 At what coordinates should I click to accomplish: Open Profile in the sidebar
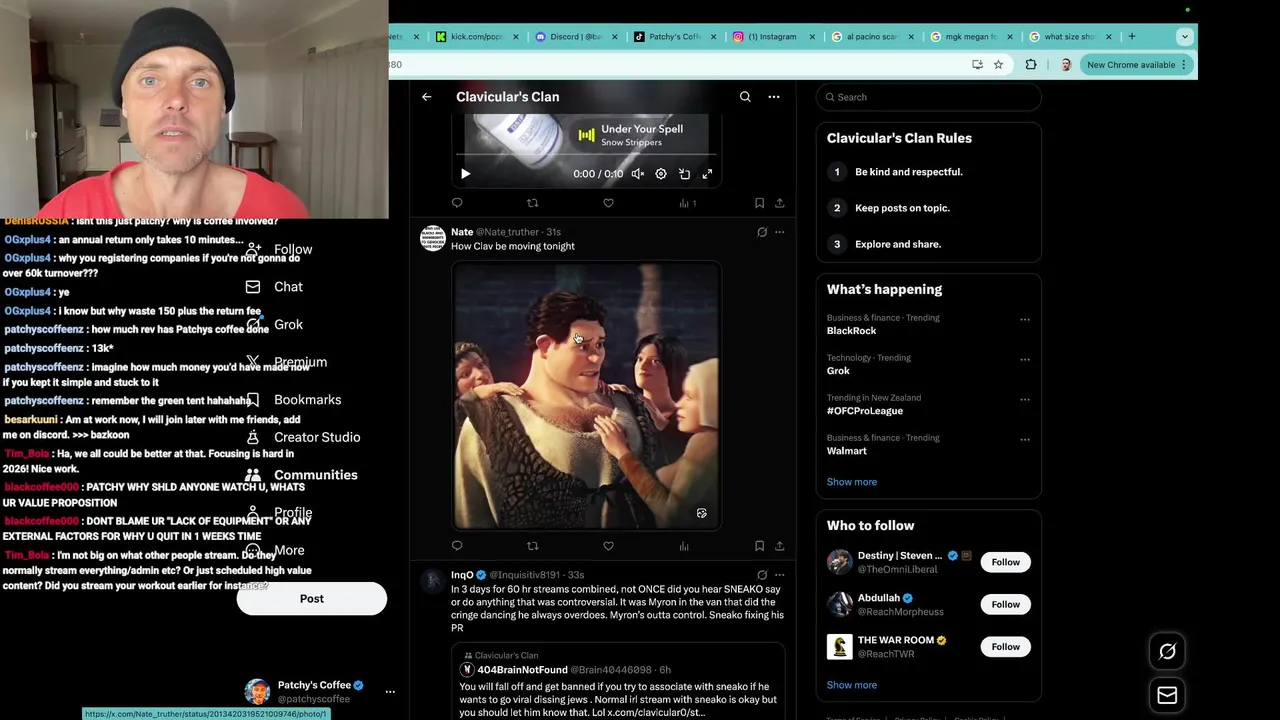(x=279, y=513)
